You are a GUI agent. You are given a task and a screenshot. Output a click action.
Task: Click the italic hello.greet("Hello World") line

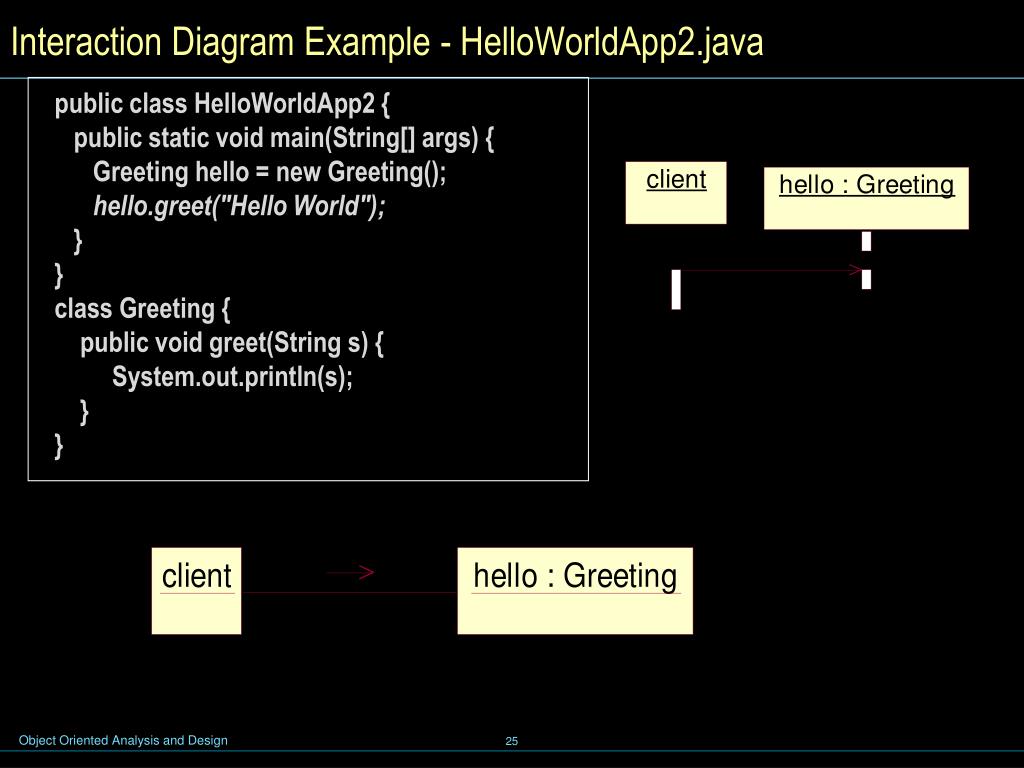point(239,206)
